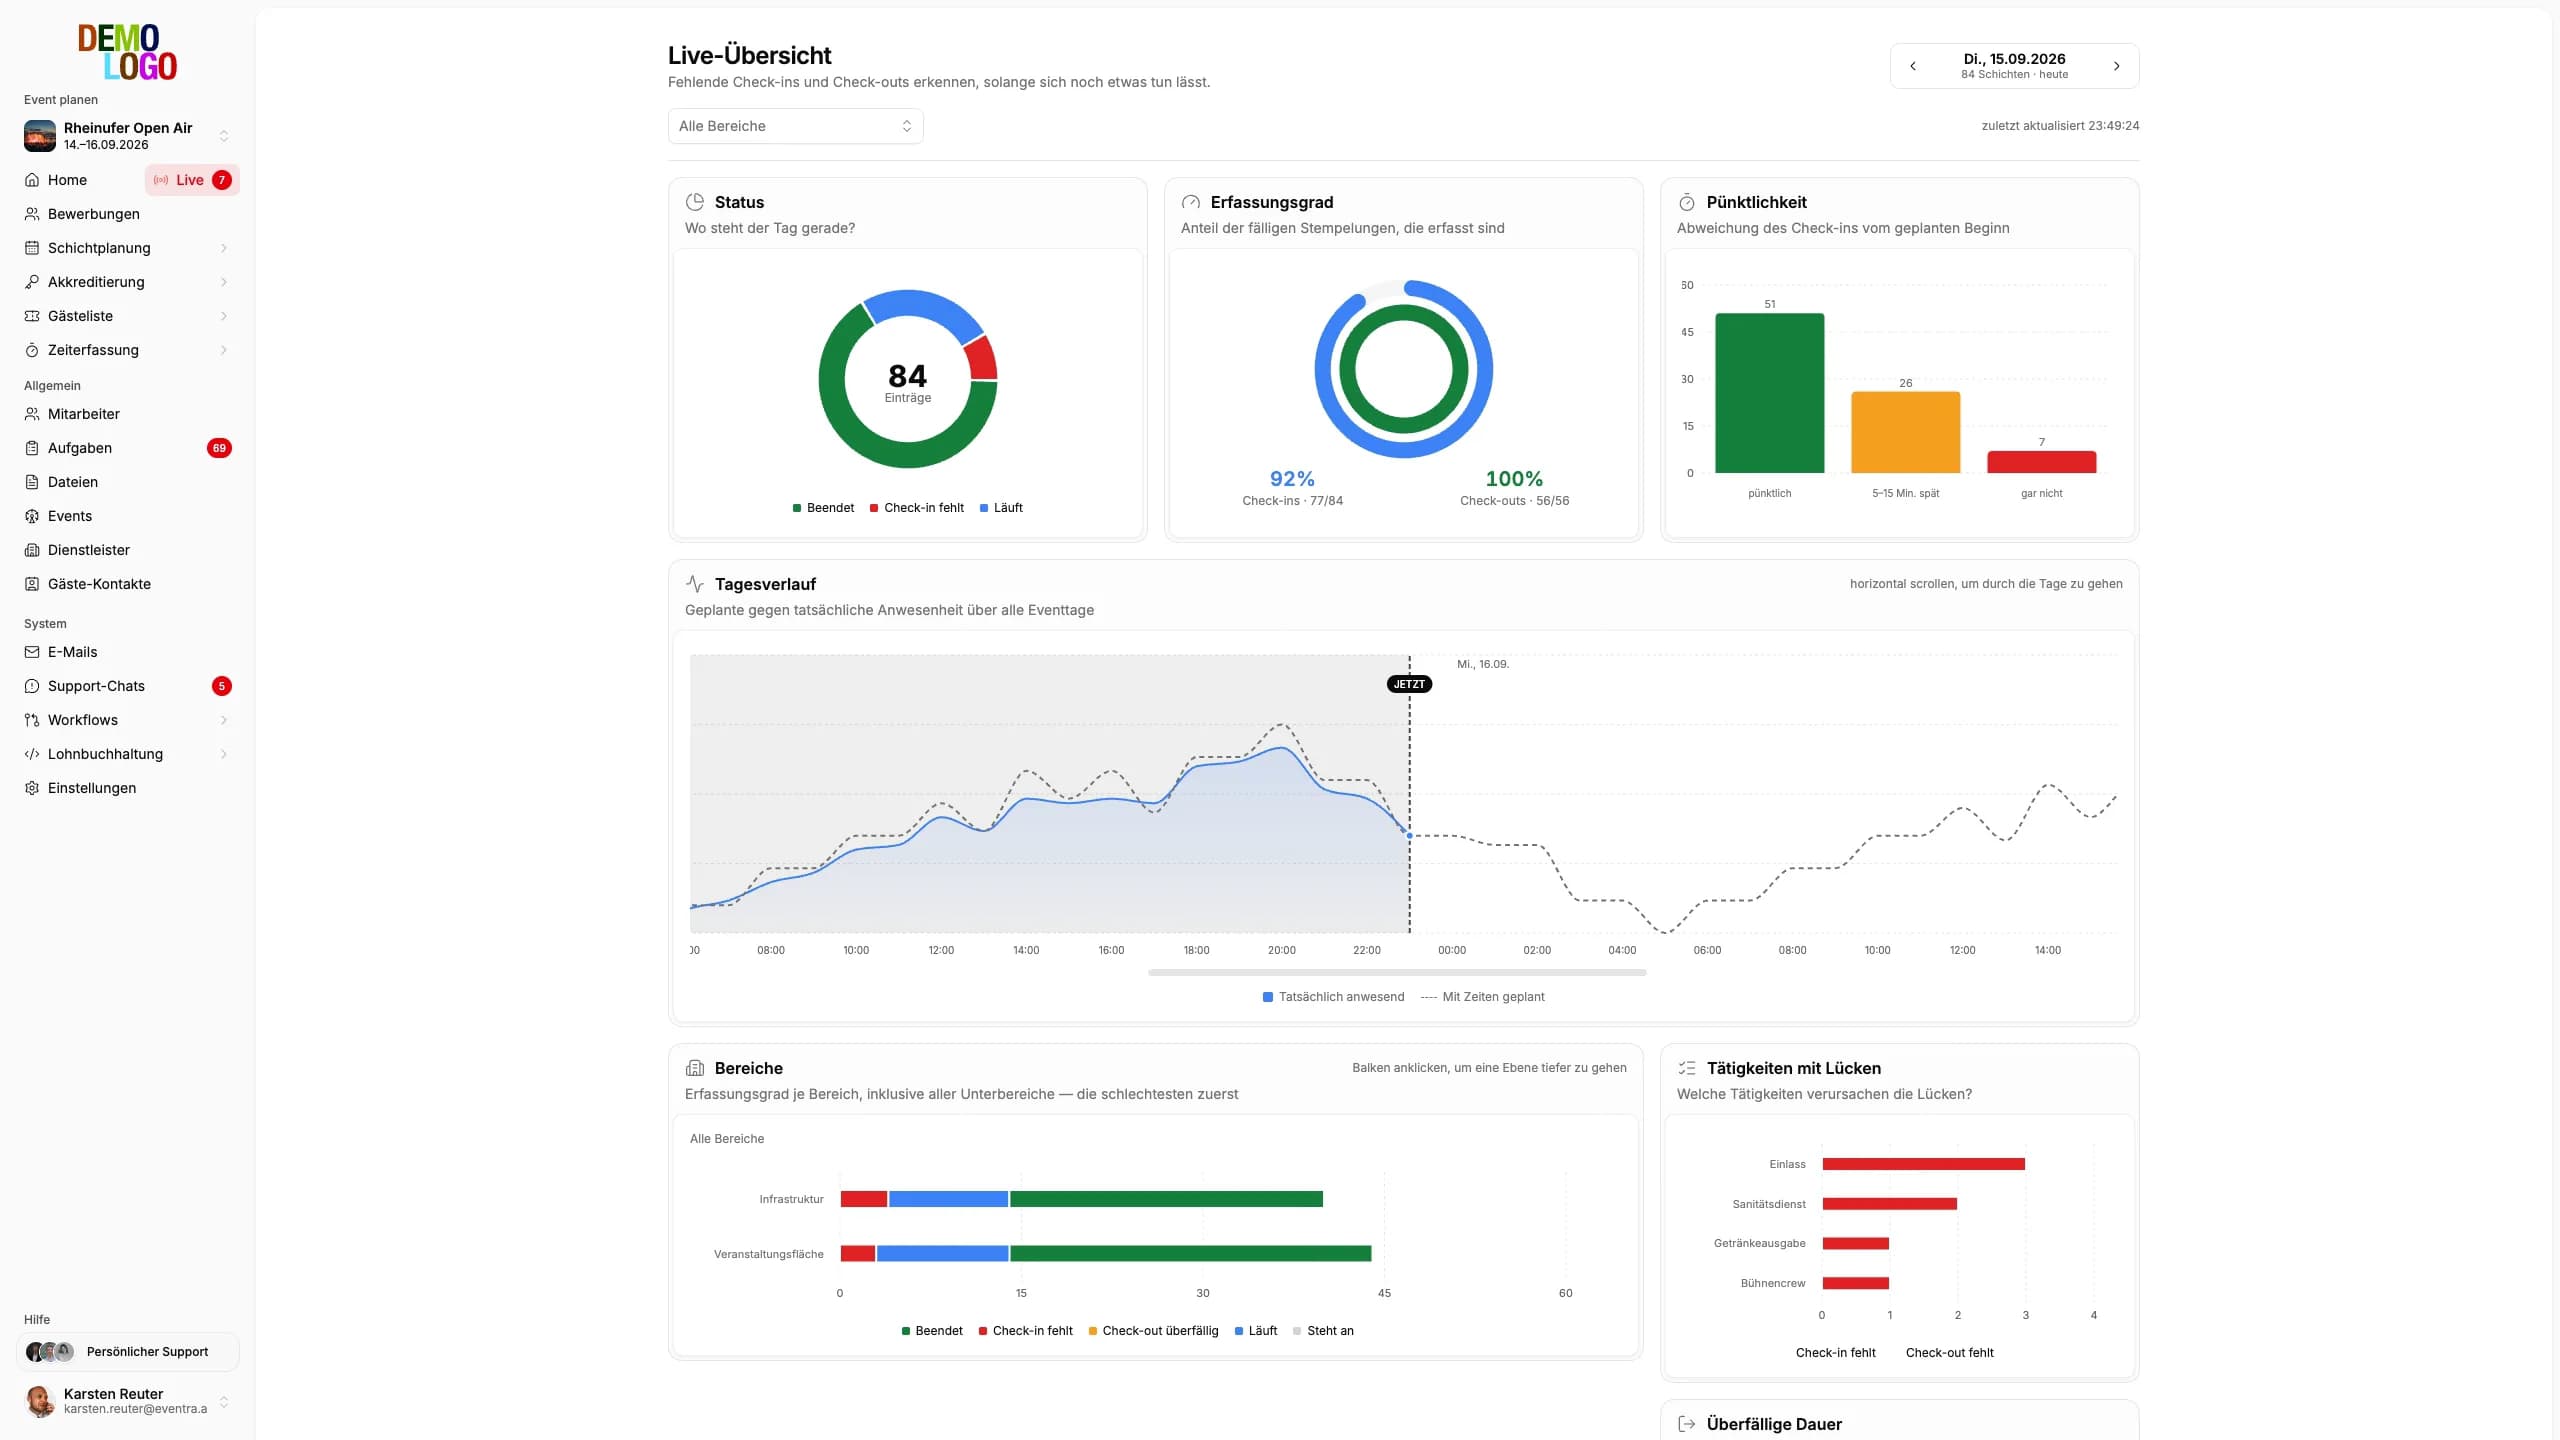Viewport: 2560px width, 1440px height.
Task: Open Mitarbeiter in the sidebar
Action: (128, 414)
